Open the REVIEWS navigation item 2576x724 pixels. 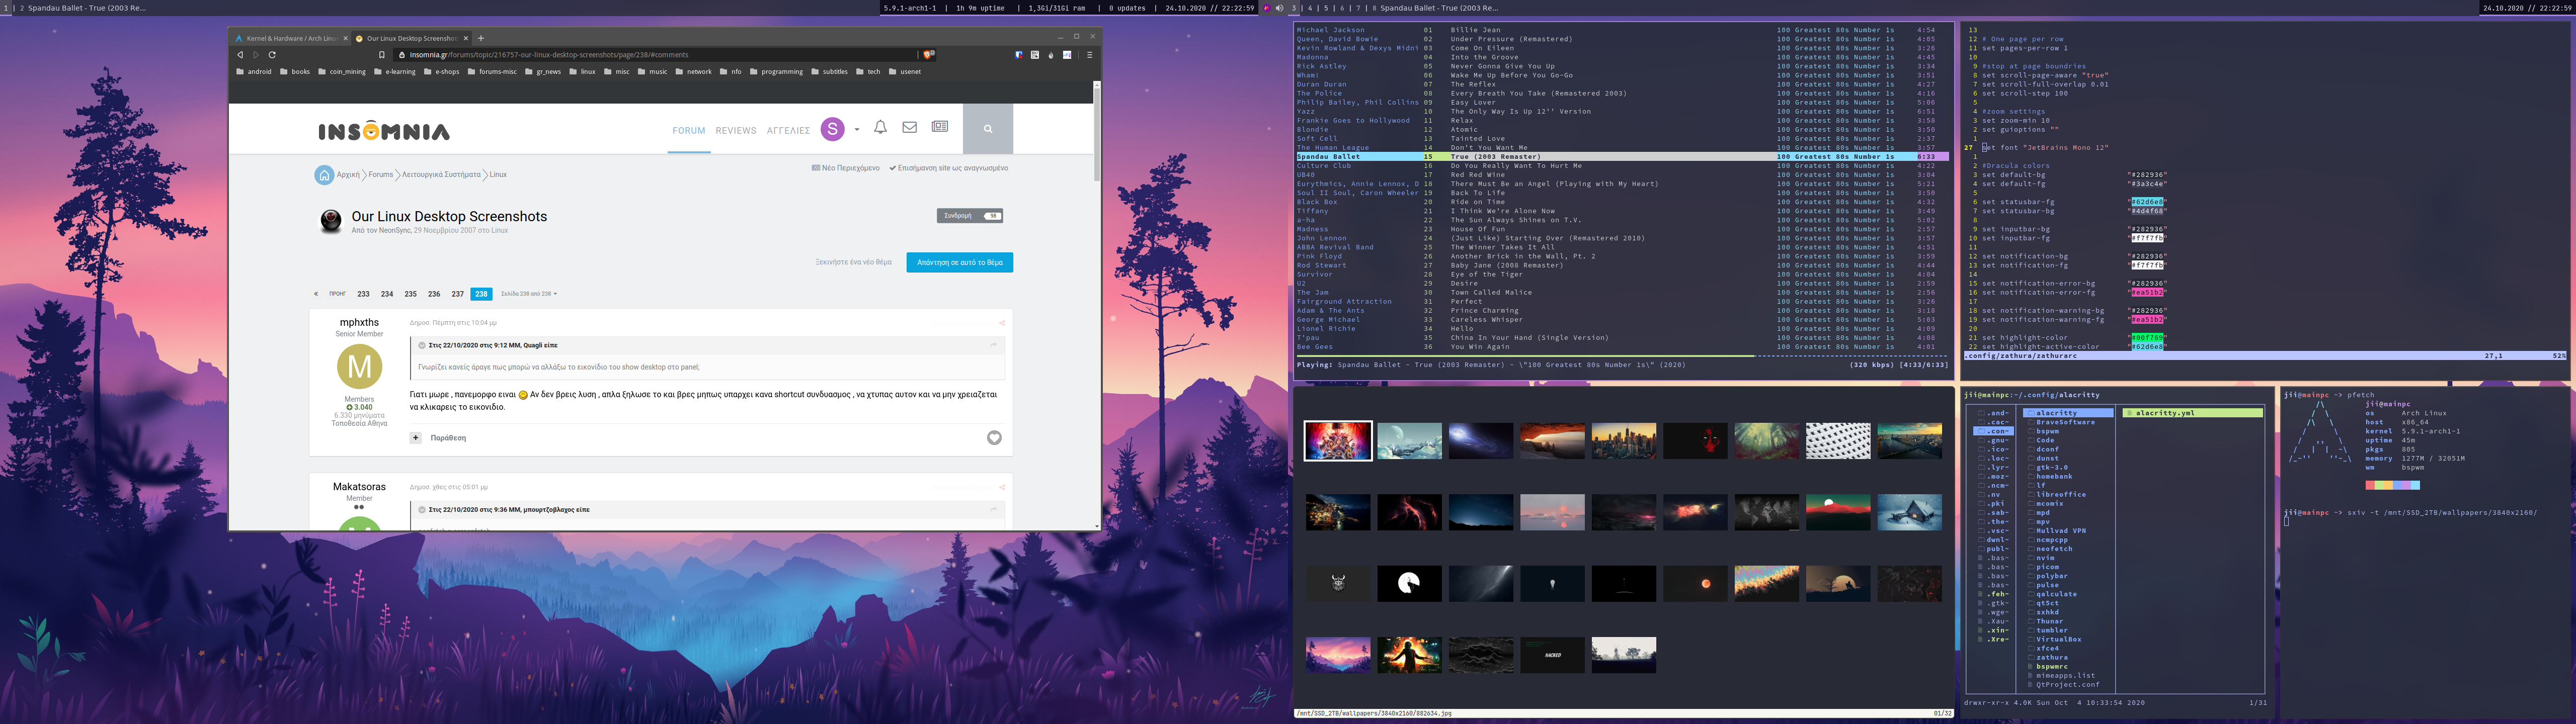point(736,130)
